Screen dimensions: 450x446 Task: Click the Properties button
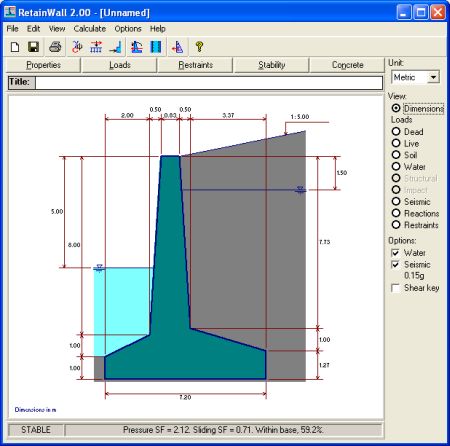[x=43, y=65]
